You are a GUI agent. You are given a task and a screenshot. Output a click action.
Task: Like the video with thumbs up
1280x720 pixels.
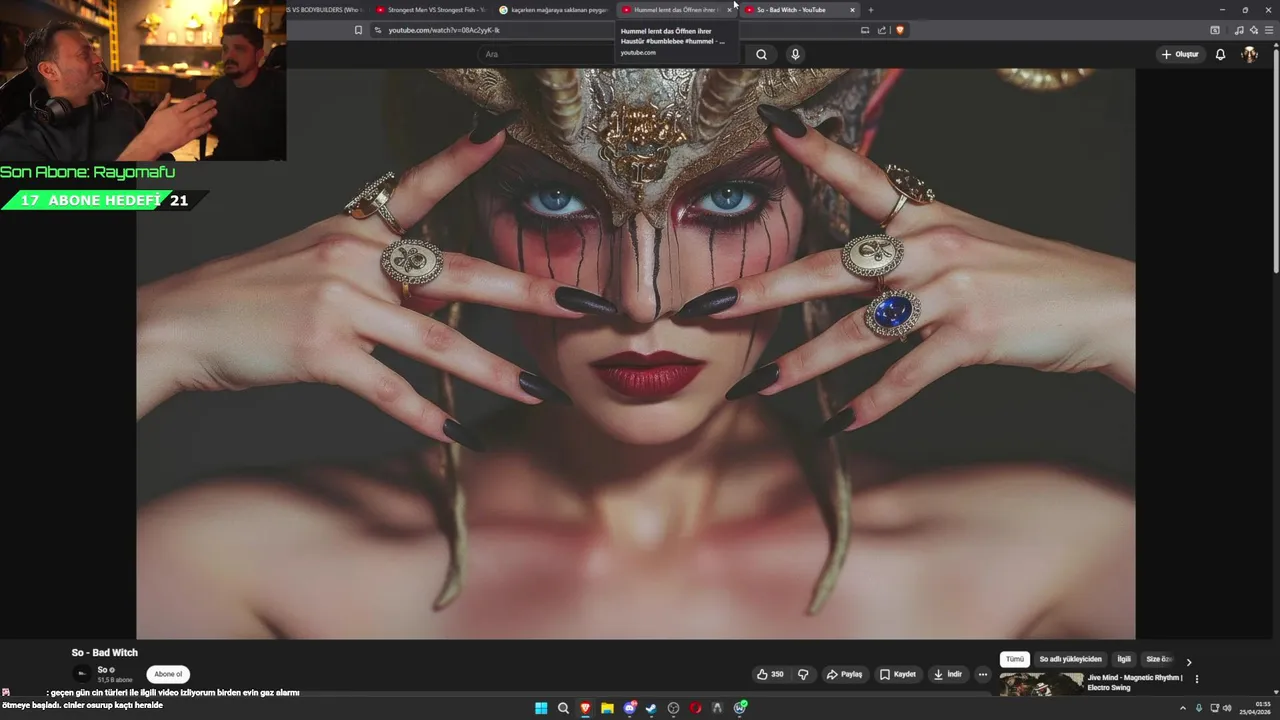click(770, 674)
